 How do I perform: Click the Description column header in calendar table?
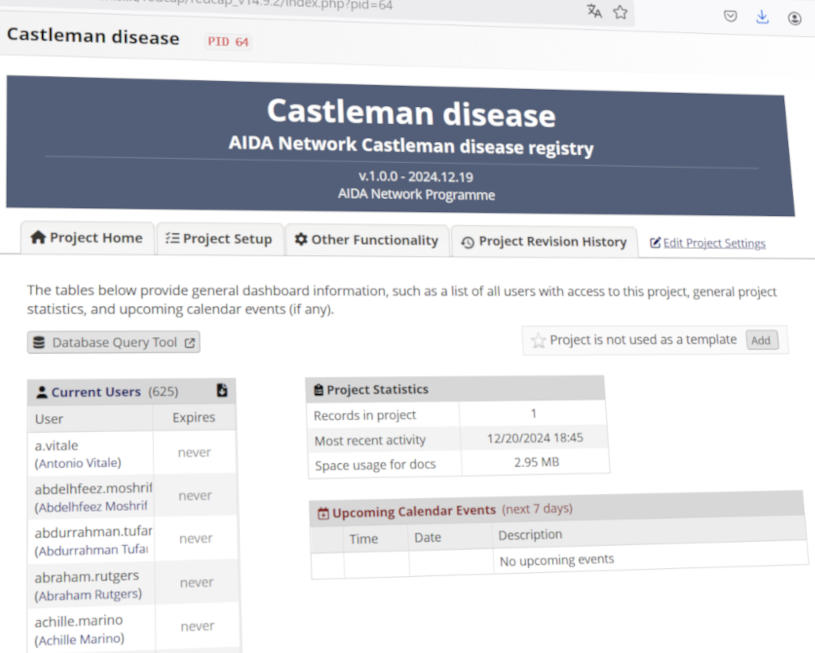(x=530, y=535)
